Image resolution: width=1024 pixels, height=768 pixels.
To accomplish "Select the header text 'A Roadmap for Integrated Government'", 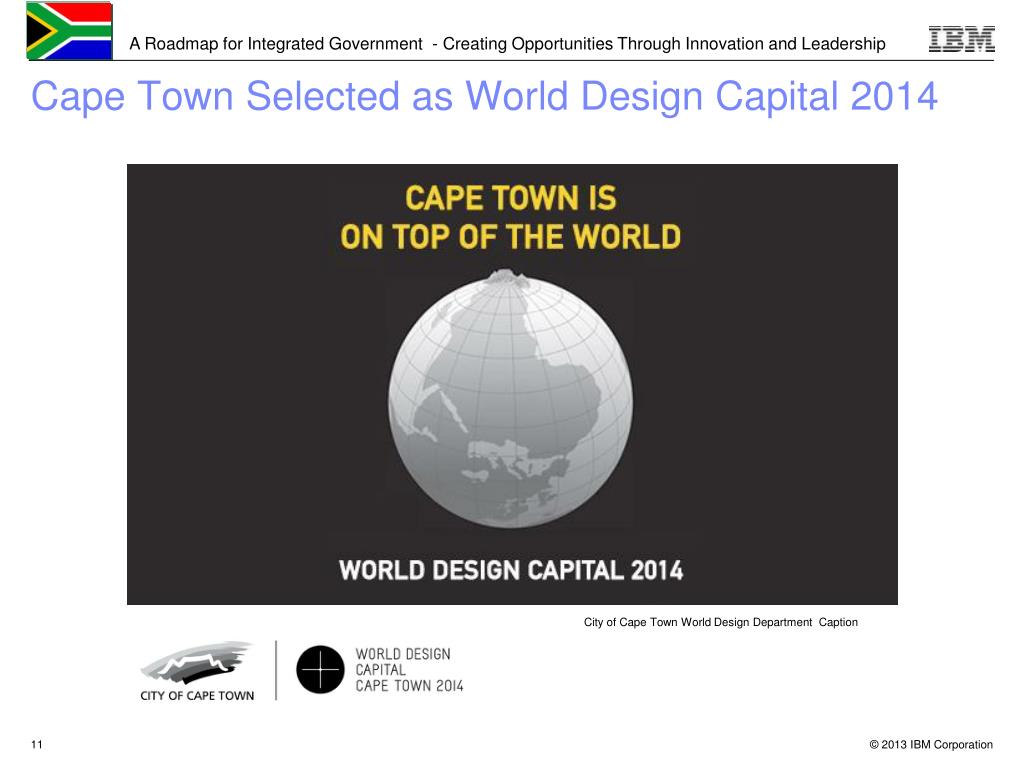I will click(276, 44).
